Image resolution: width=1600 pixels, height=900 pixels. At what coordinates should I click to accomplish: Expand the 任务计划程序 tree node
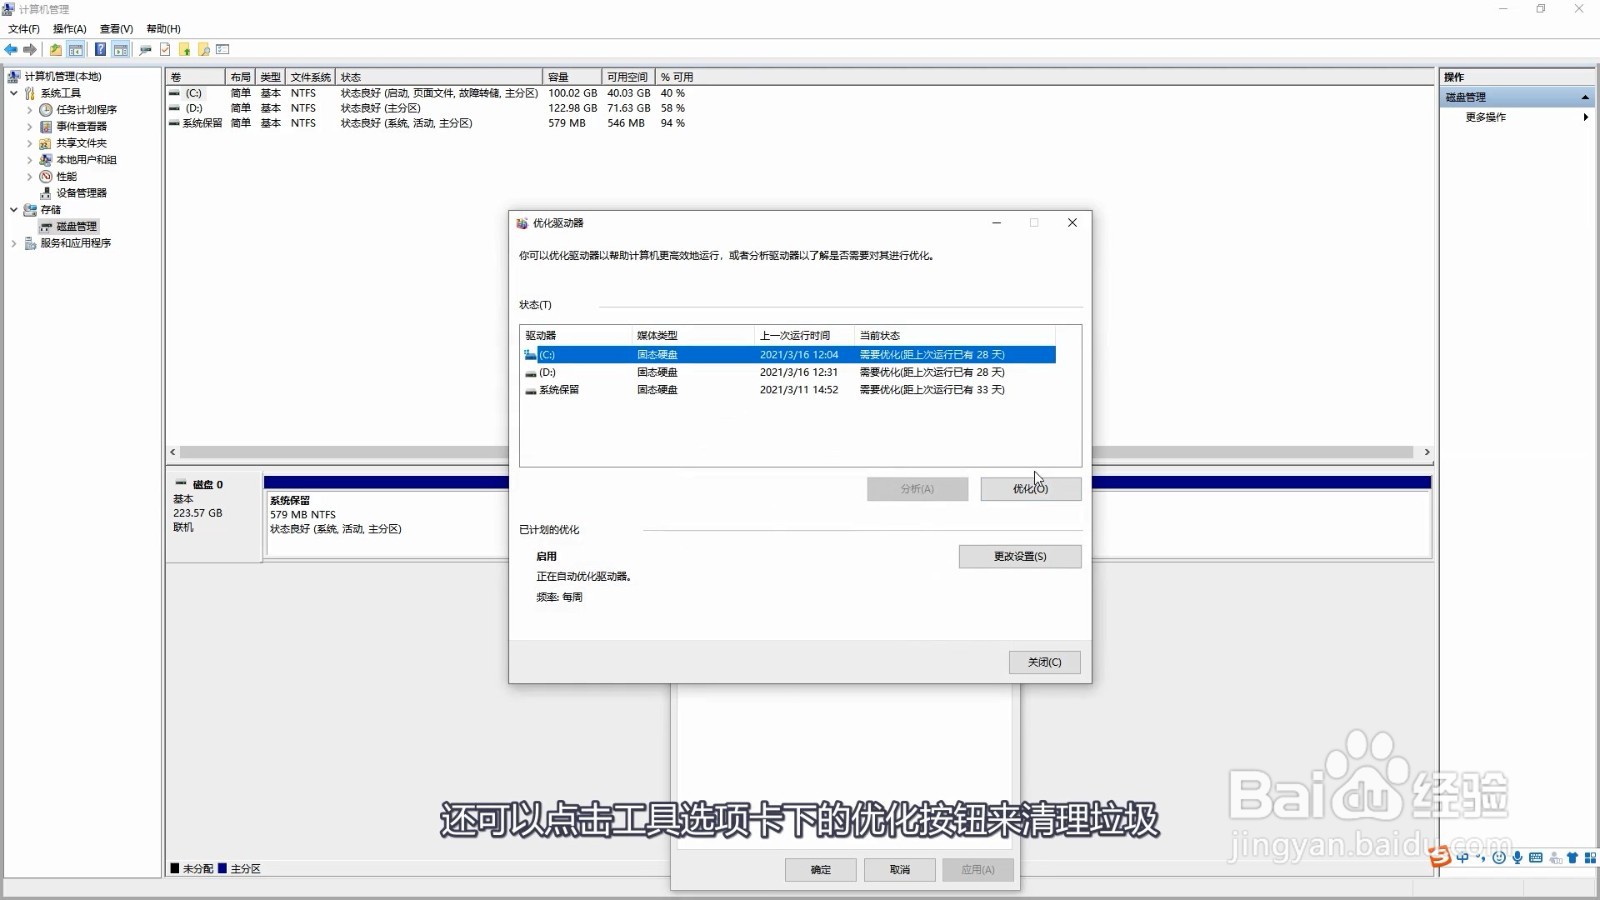[30, 110]
